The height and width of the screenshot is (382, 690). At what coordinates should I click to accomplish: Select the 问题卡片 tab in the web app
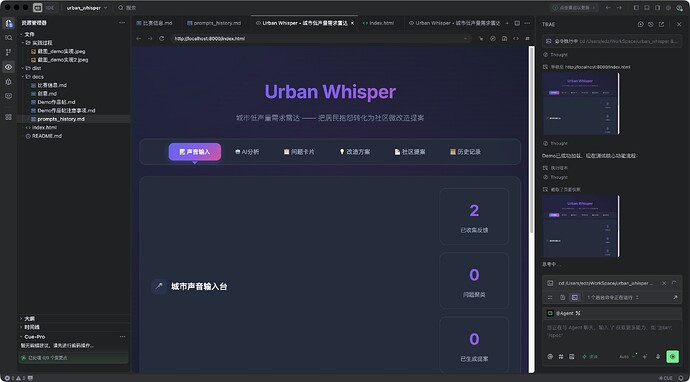click(x=299, y=152)
